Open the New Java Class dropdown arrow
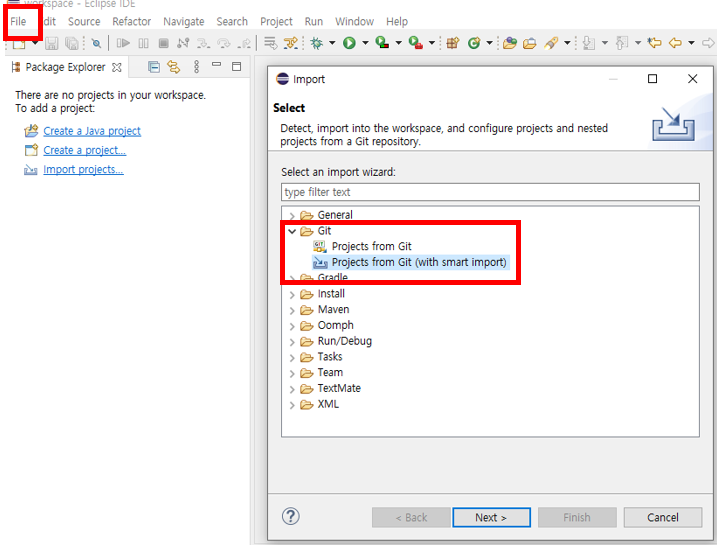This screenshot has height=545, width=717. click(489, 43)
